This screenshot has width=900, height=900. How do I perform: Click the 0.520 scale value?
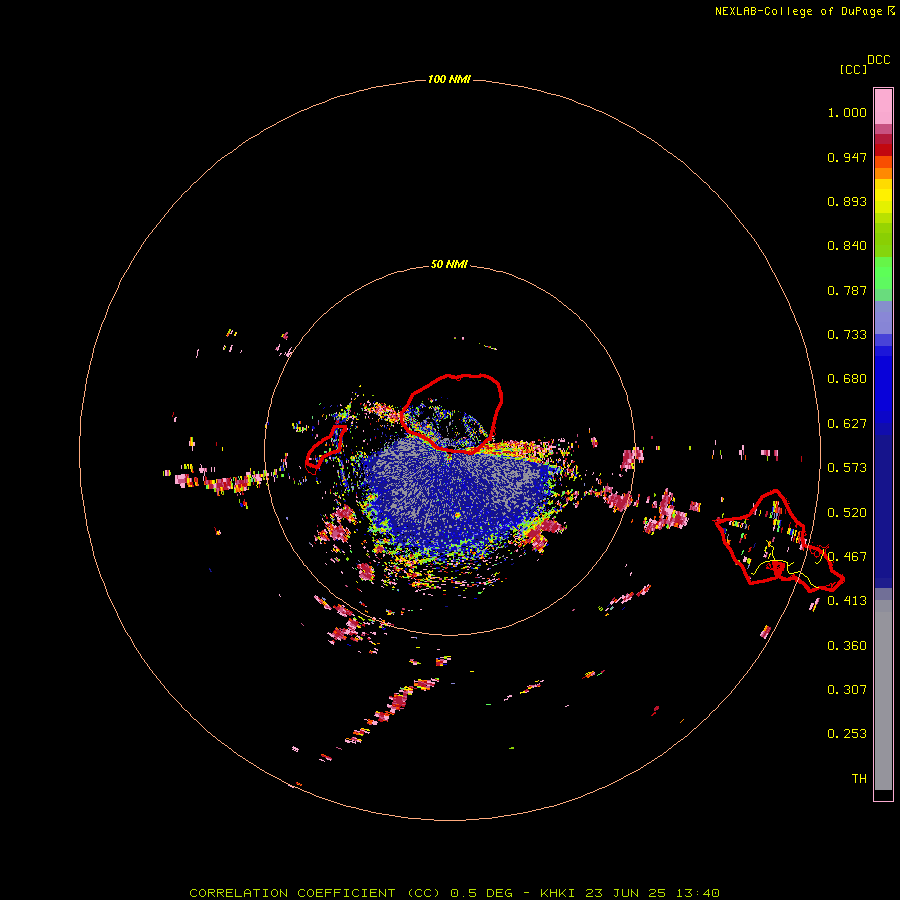(847, 512)
